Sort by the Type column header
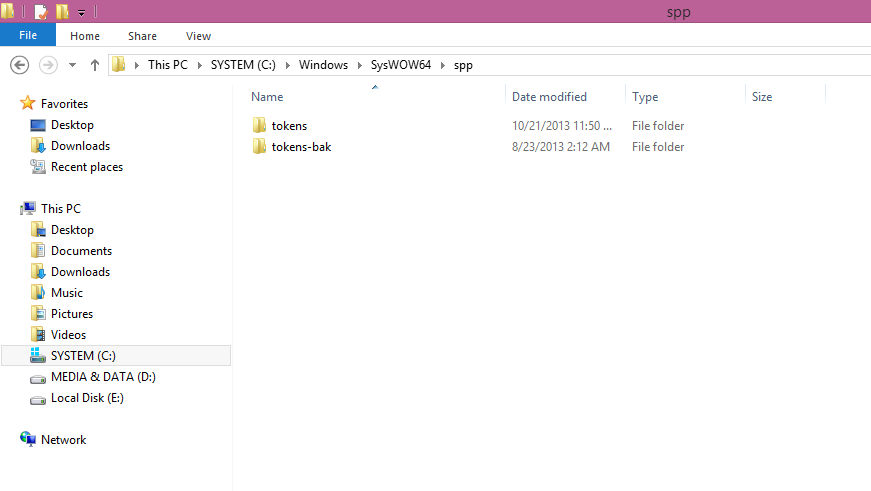 645,97
